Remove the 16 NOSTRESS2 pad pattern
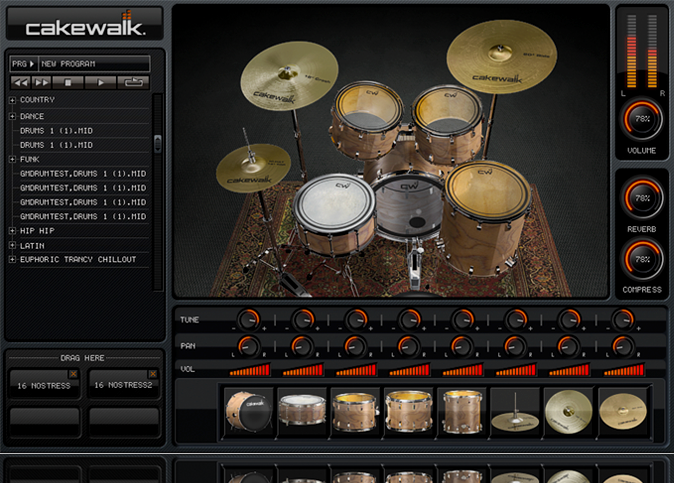Screen dimensions: 674x483 coord(153,374)
